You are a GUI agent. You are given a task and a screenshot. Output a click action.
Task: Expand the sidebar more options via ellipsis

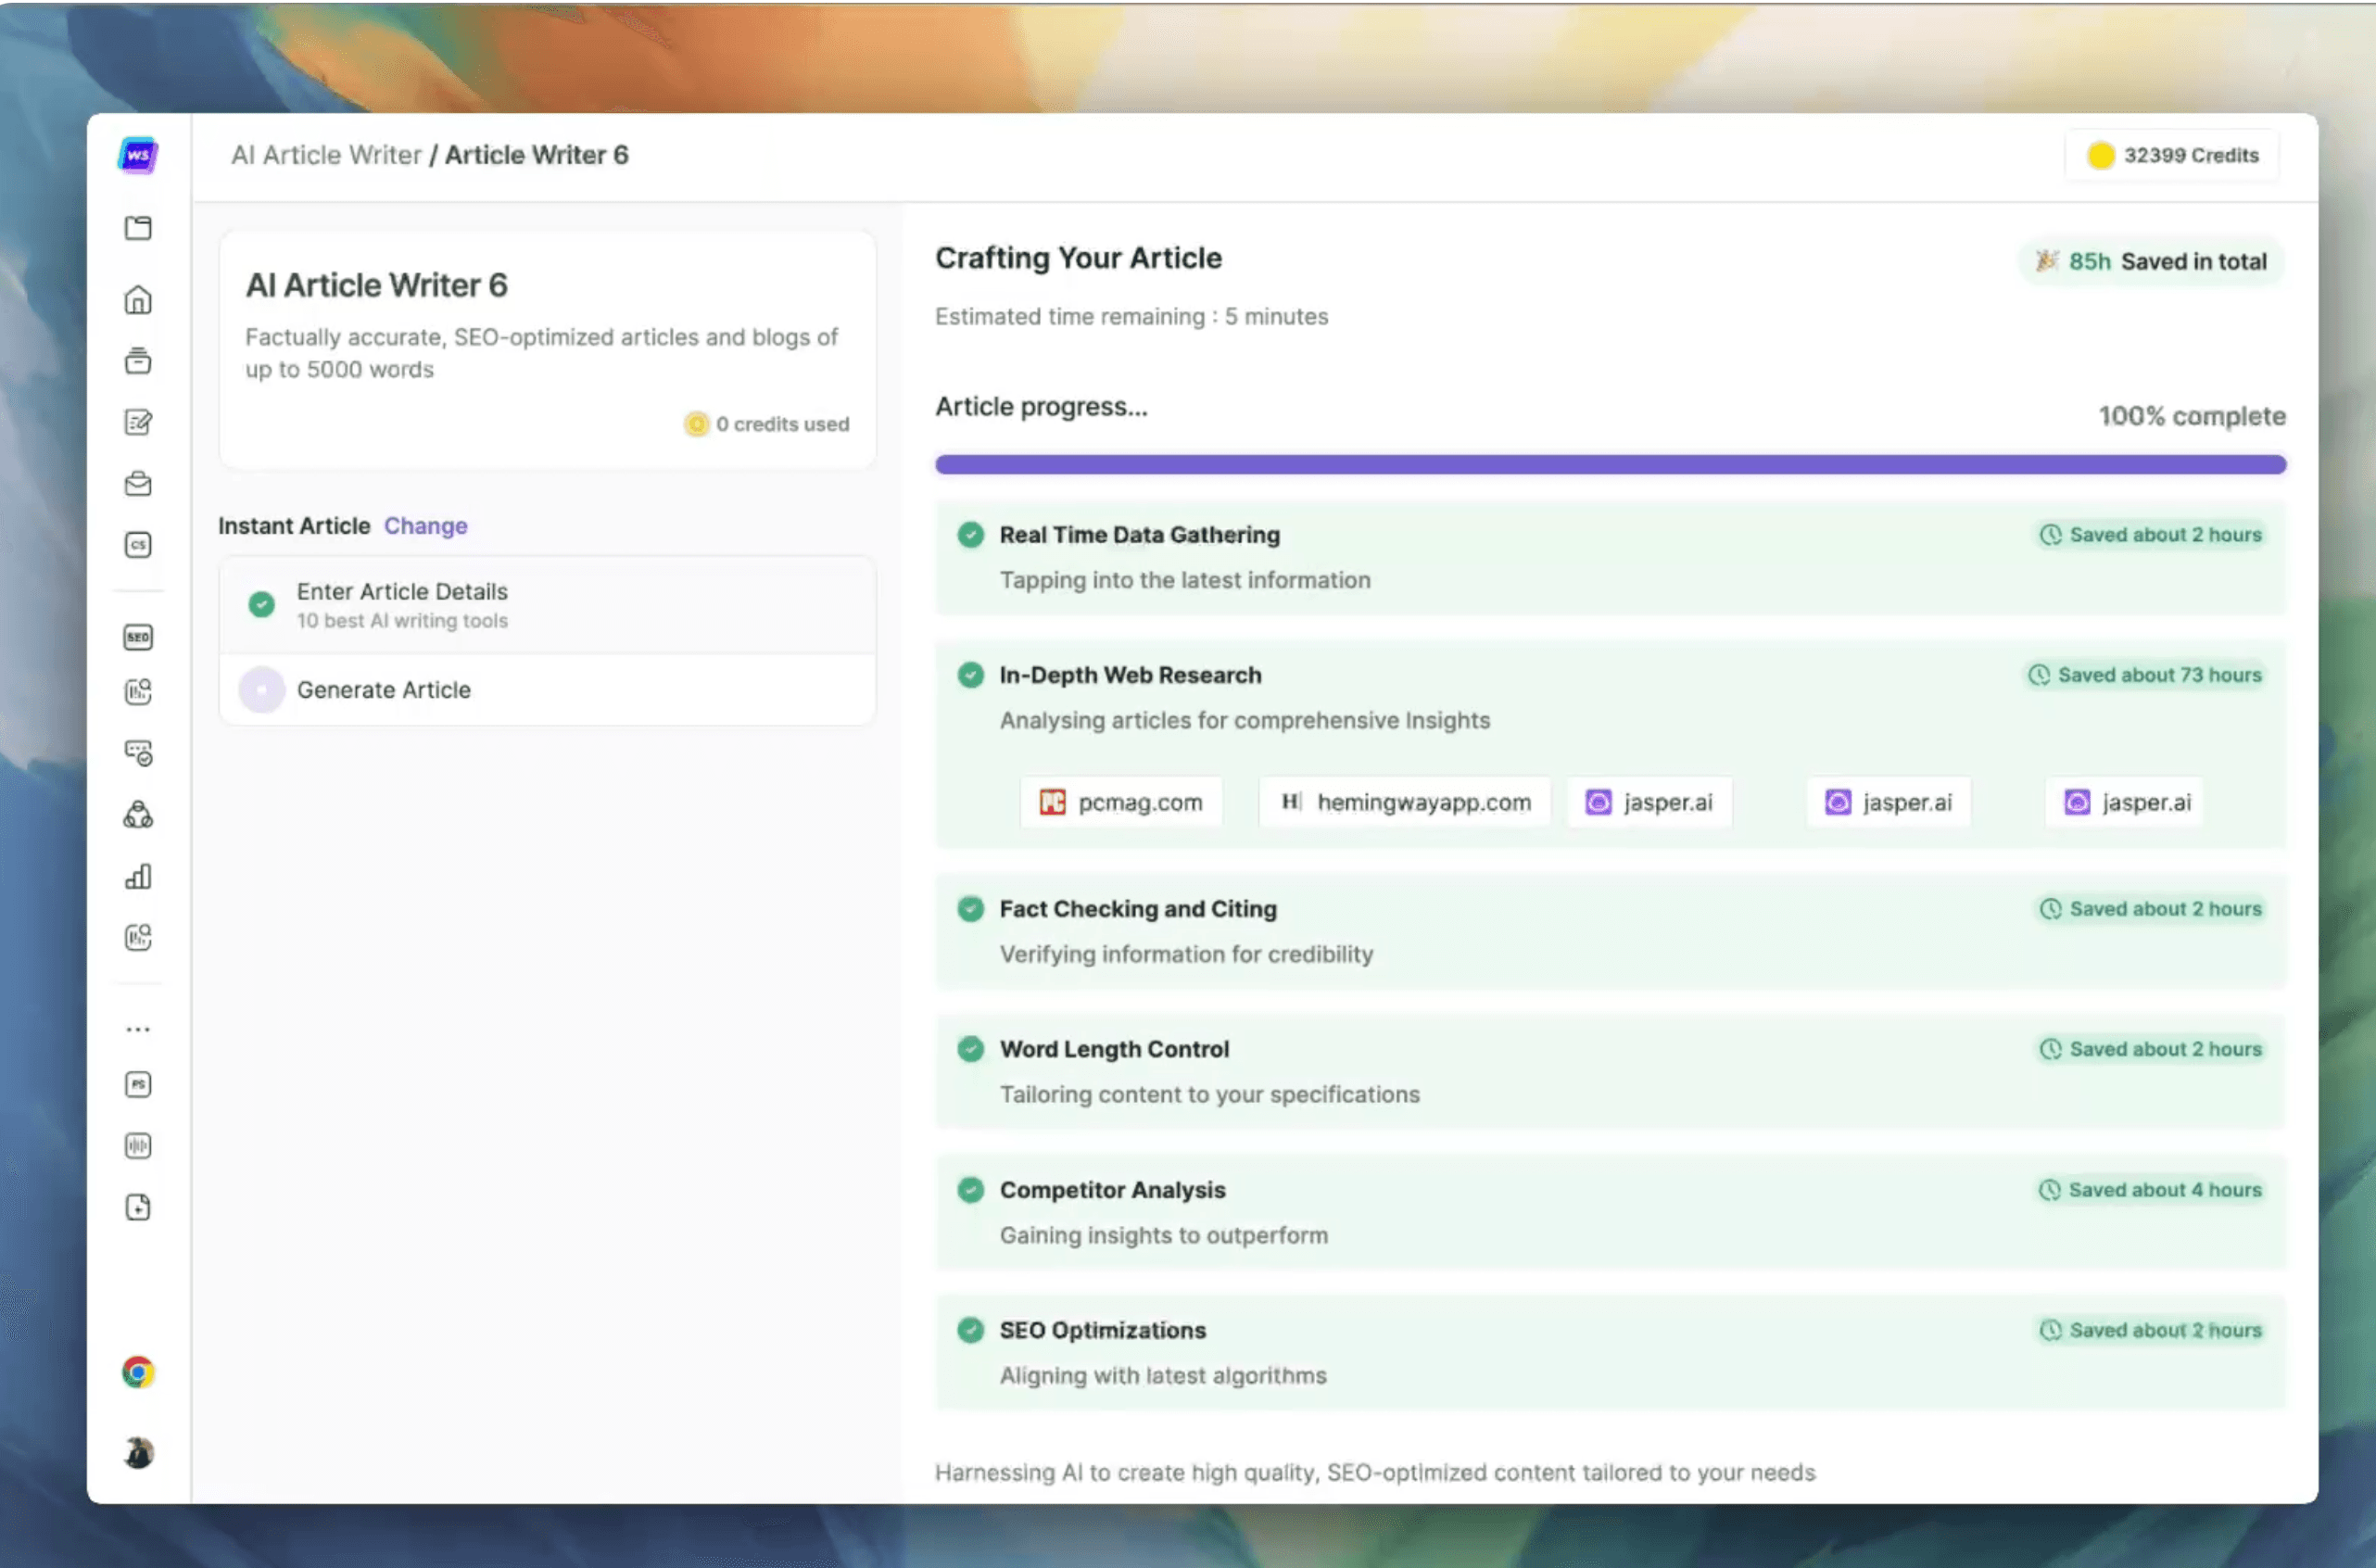[x=138, y=1027]
